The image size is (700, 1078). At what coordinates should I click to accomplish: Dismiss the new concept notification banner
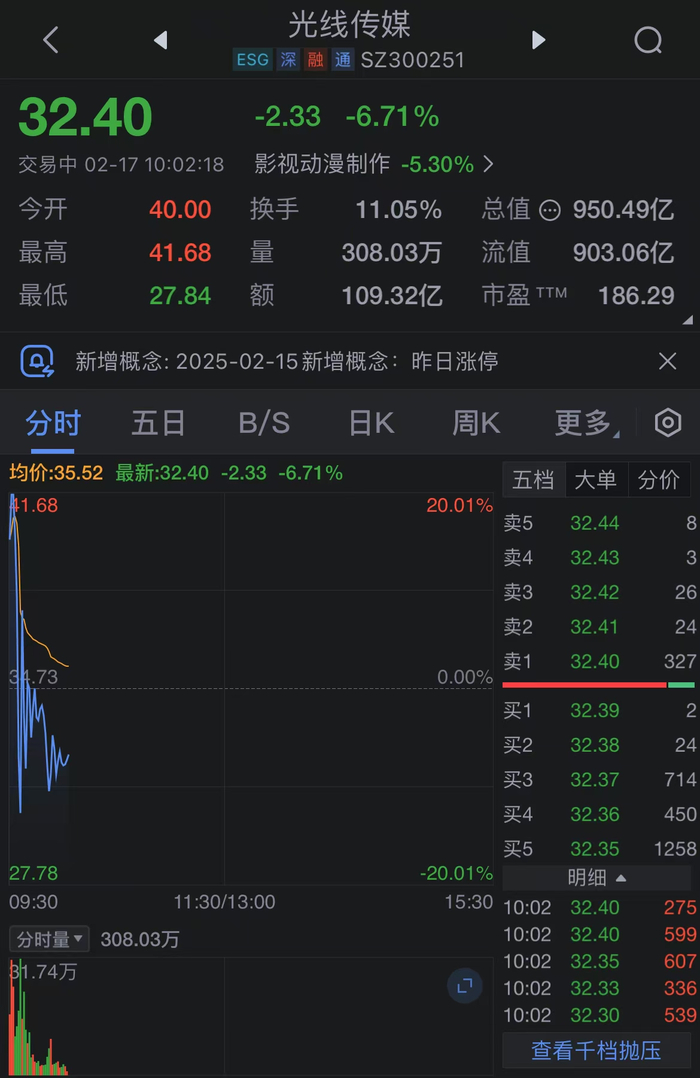point(667,361)
